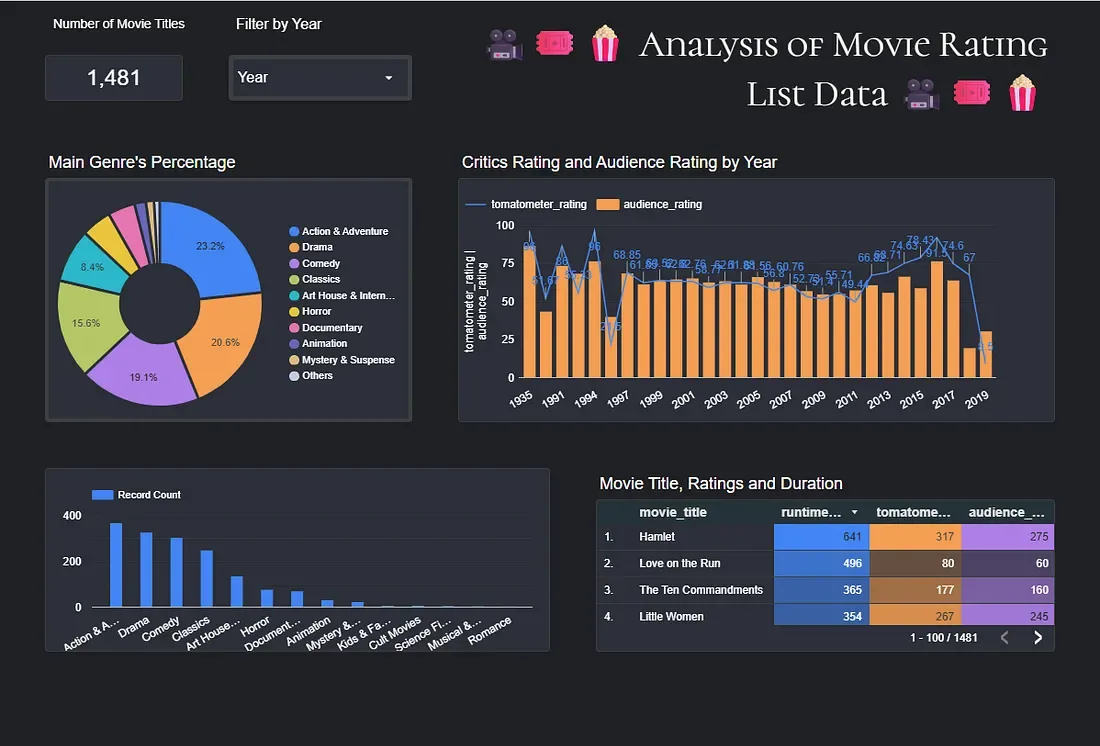Click the 20.6% orange pie slice
Image resolution: width=1100 pixels, height=746 pixels.
226,342
